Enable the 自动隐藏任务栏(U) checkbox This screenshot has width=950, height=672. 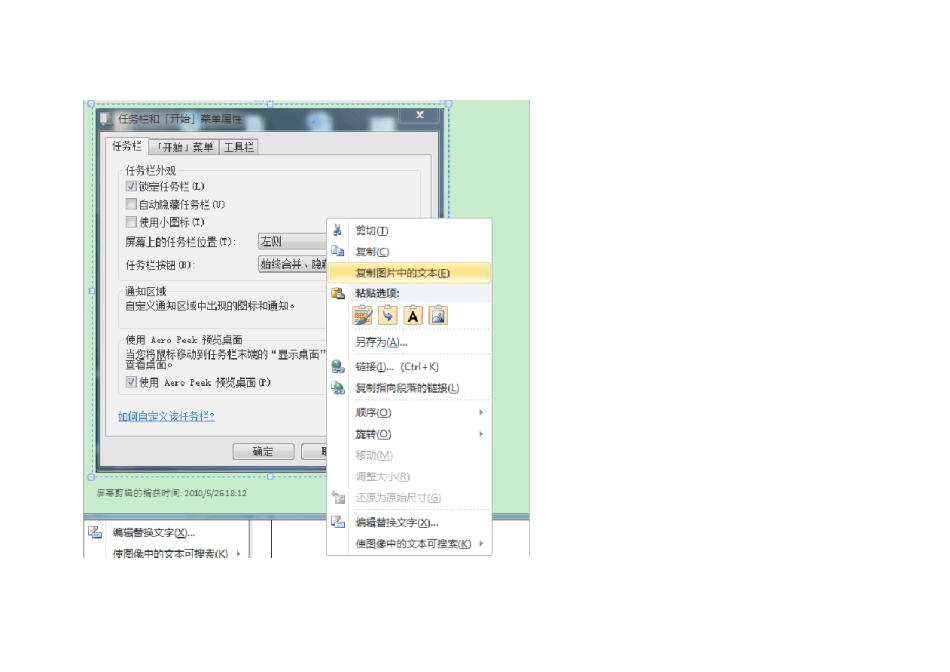click(131, 204)
